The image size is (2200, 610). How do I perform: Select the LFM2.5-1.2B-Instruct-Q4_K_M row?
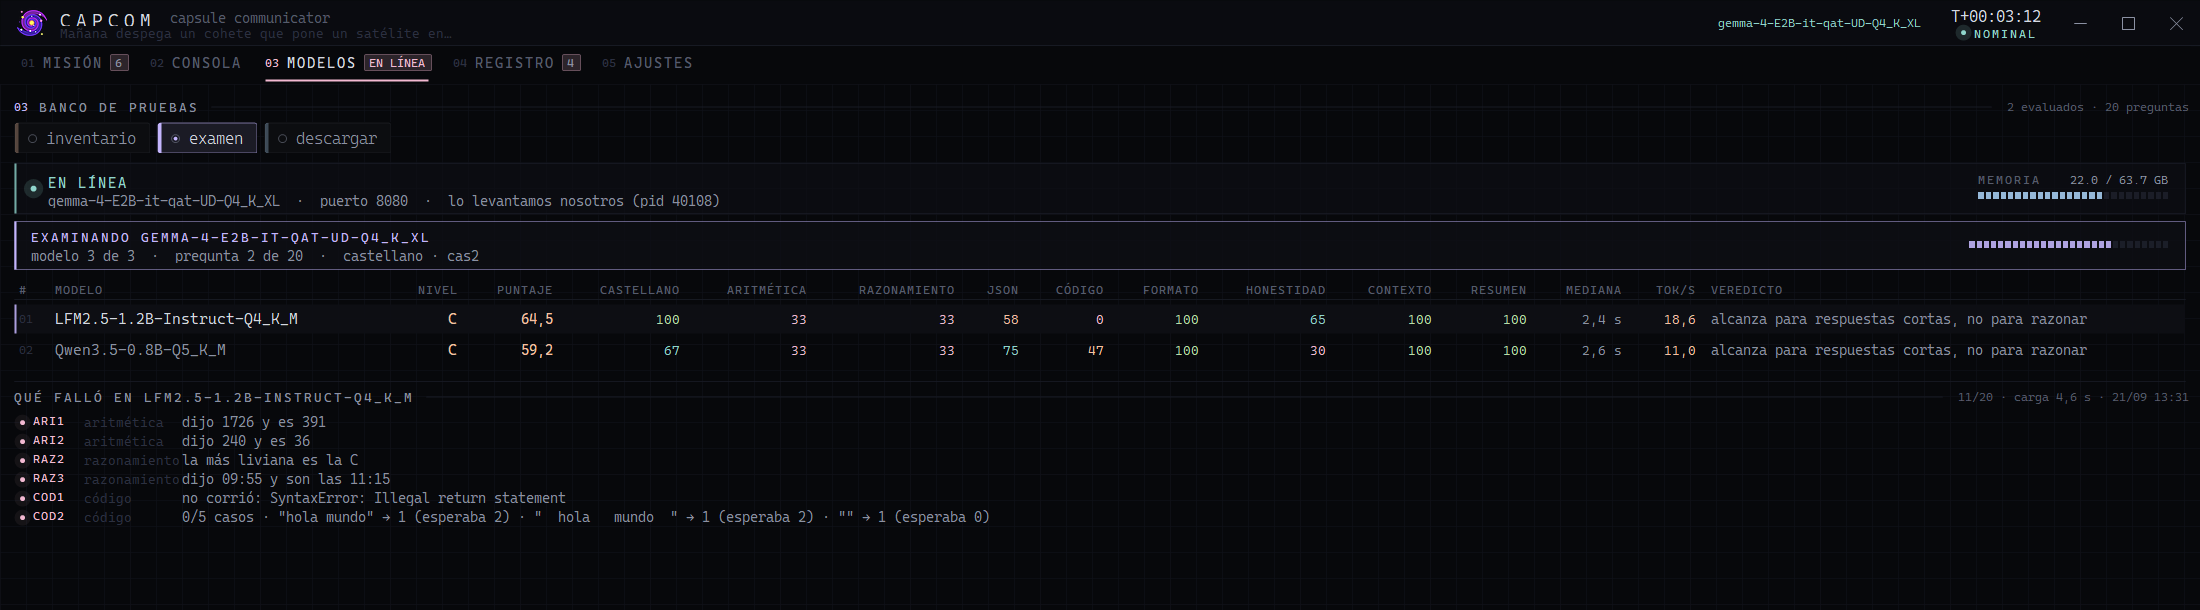(1100, 319)
